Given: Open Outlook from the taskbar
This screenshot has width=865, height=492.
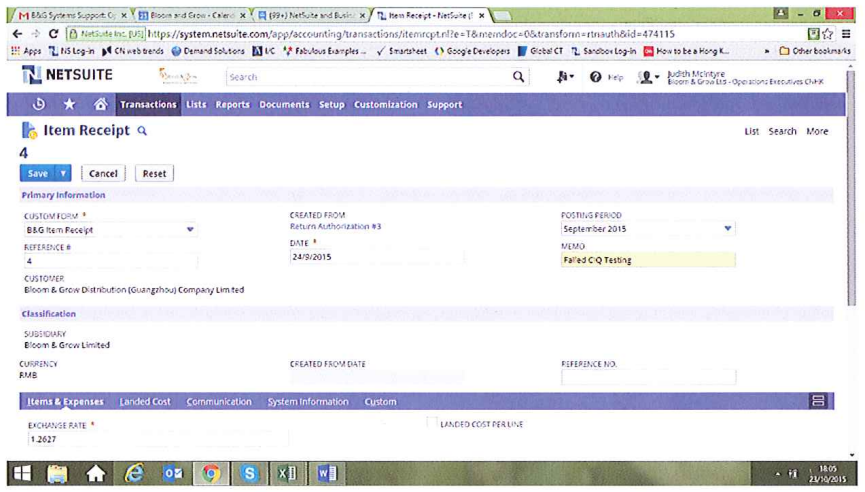Looking at the screenshot, I should tap(173, 473).
